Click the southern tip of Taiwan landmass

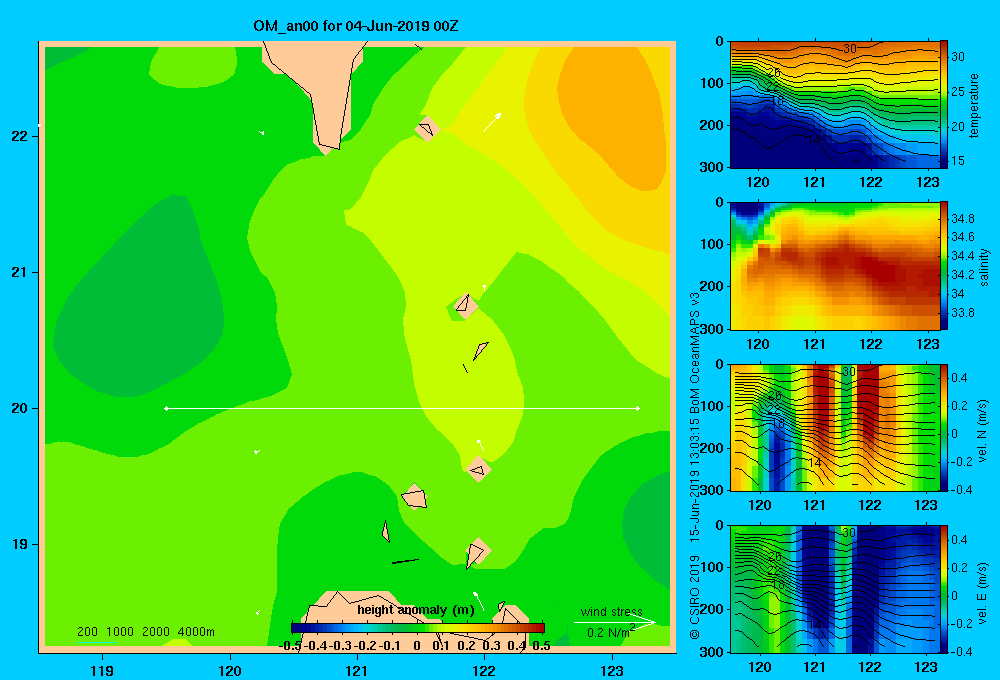click(328, 146)
